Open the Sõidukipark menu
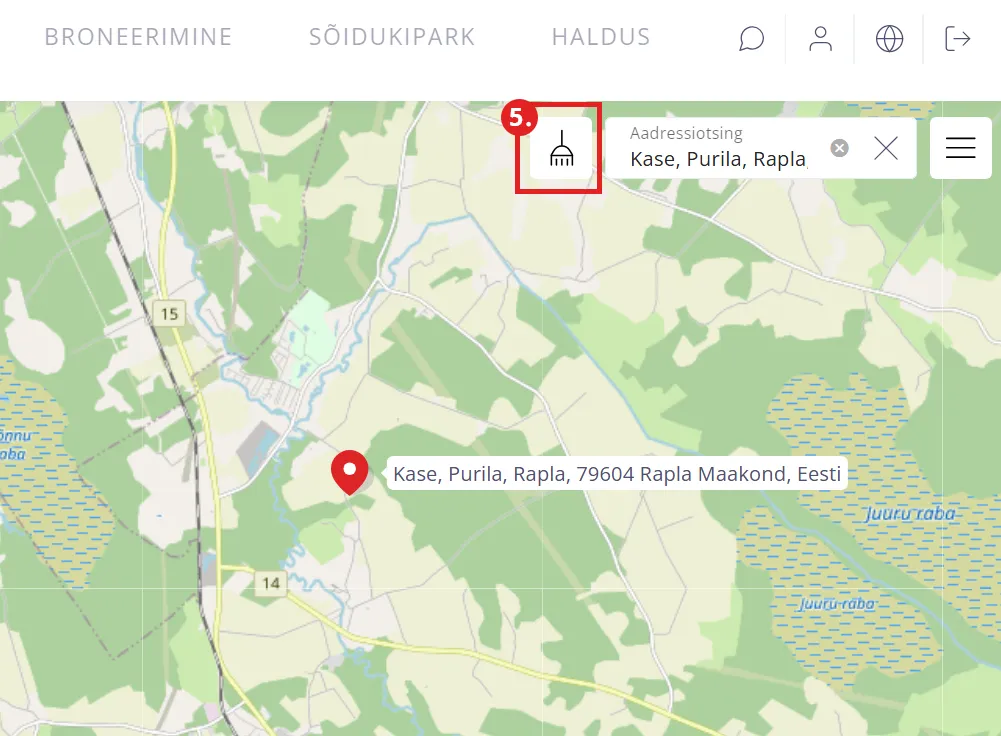 (392, 37)
